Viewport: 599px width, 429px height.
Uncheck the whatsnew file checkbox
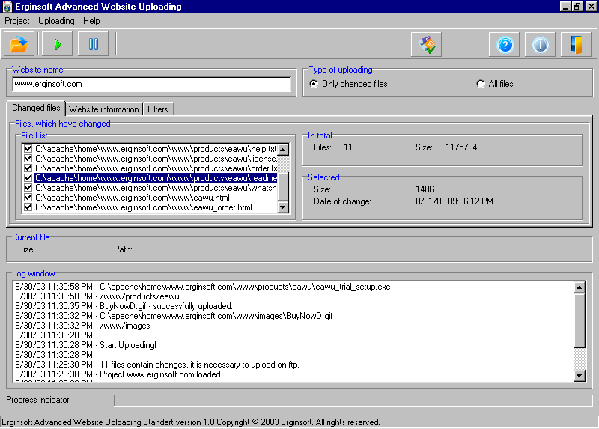click(x=28, y=188)
